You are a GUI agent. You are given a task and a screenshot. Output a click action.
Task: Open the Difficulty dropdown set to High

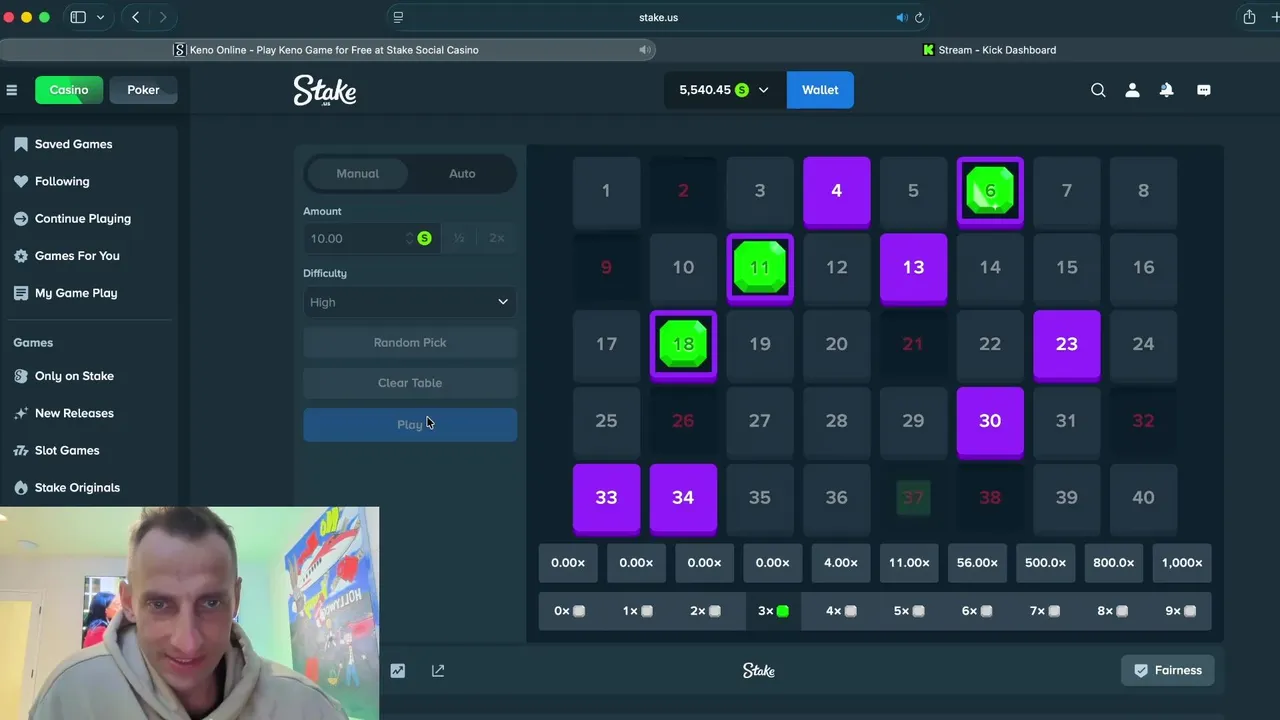click(x=410, y=302)
